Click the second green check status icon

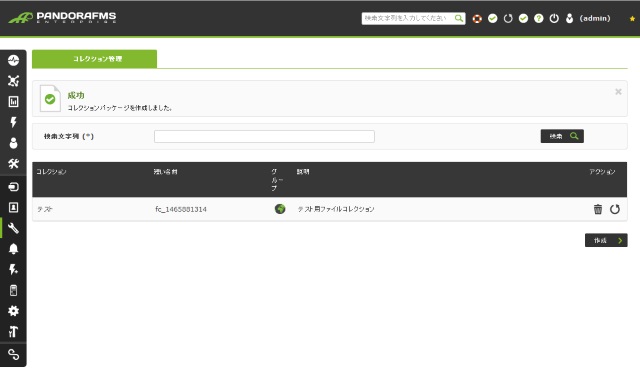pyautogui.click(x=523, y=18)
